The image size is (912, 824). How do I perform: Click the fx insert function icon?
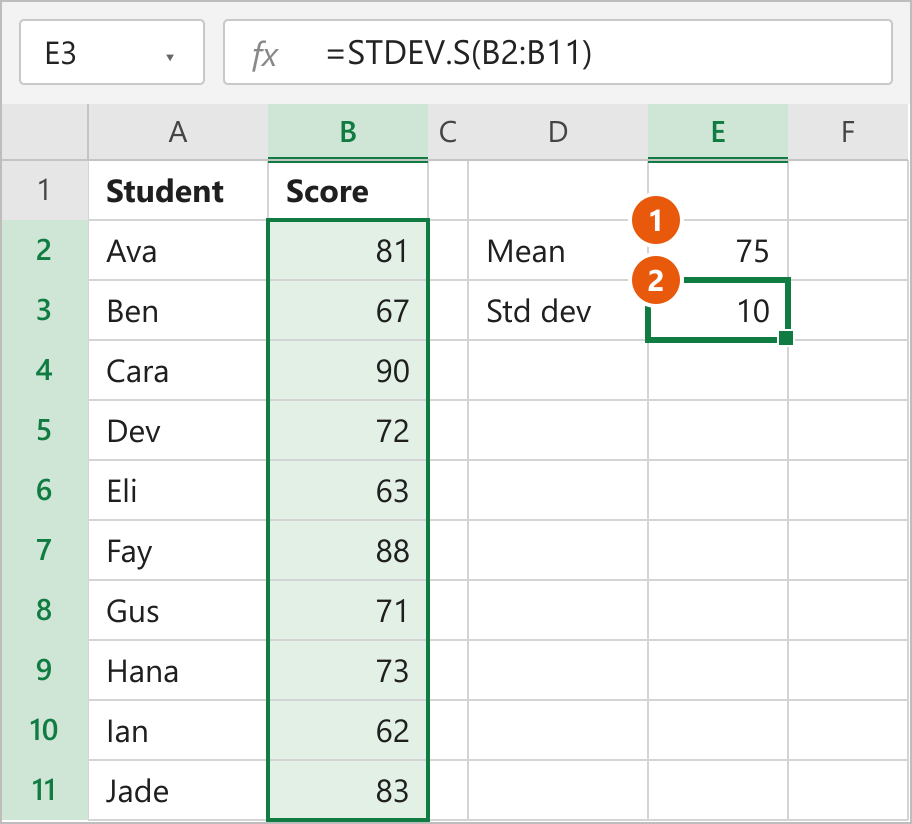pyautogui.click(x=265, y=55)
